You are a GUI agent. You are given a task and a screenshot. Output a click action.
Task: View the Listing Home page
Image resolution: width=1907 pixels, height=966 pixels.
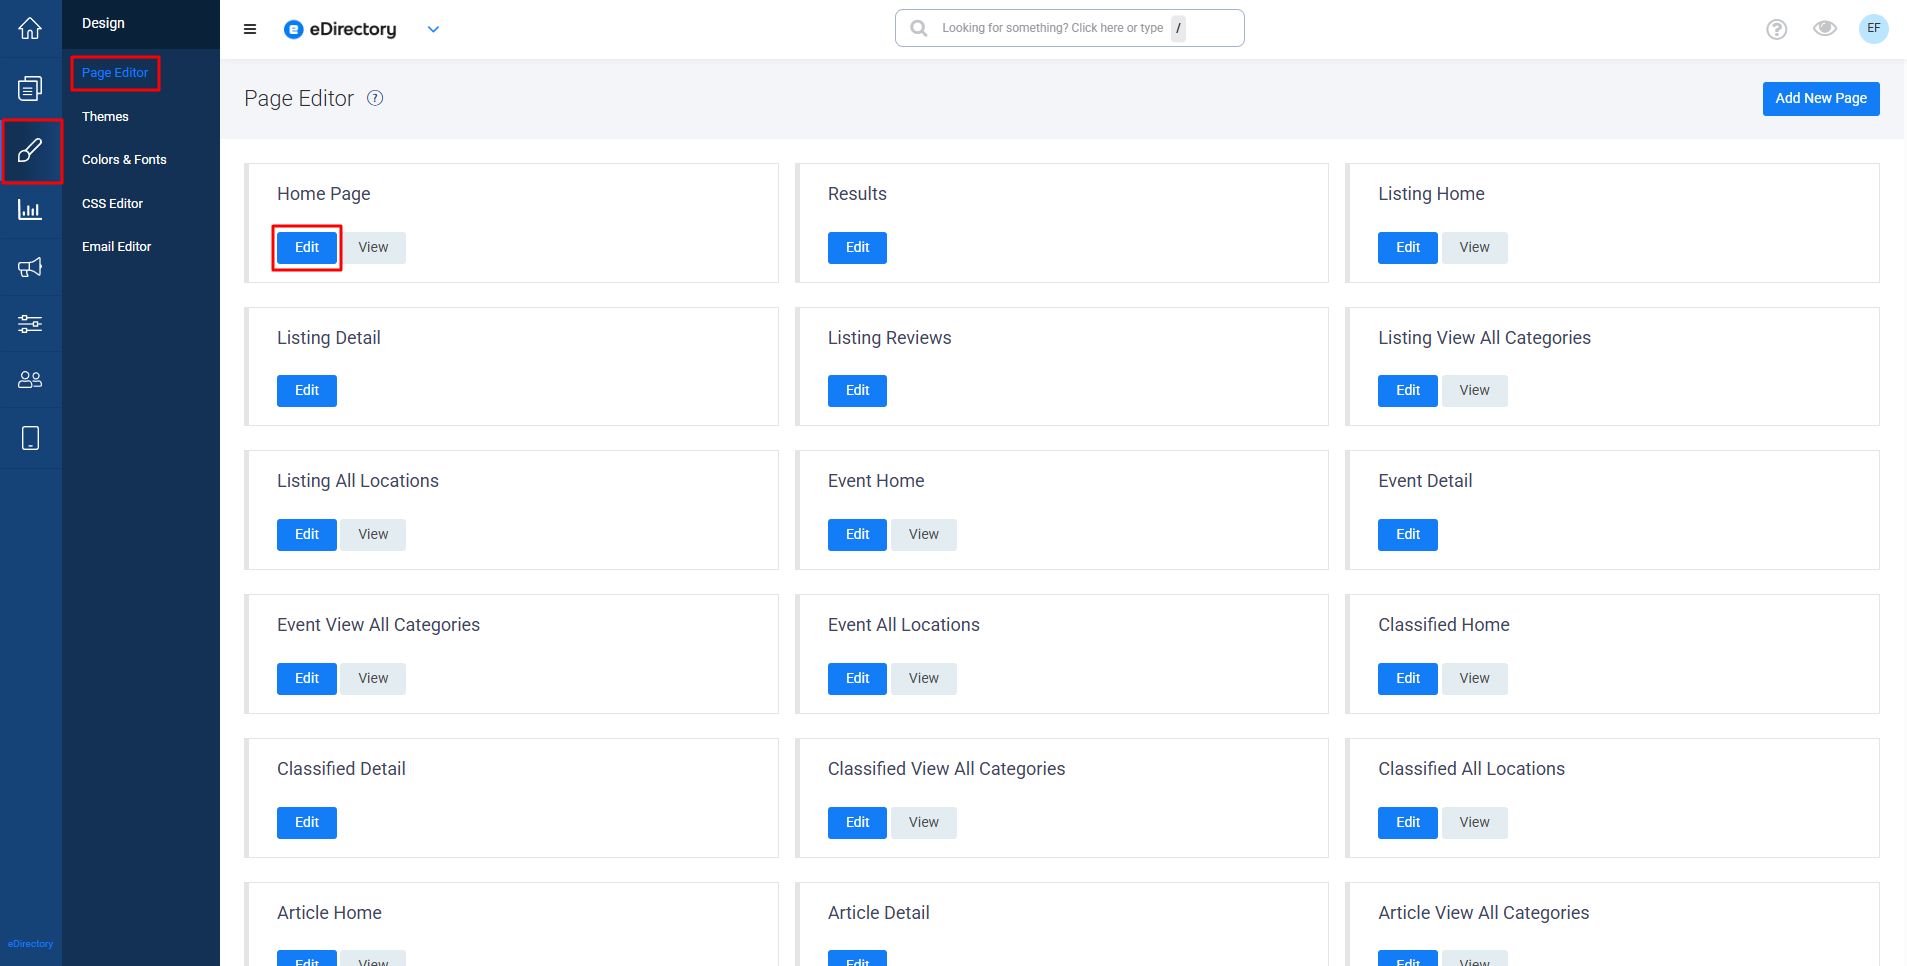tap(1474, 248)
